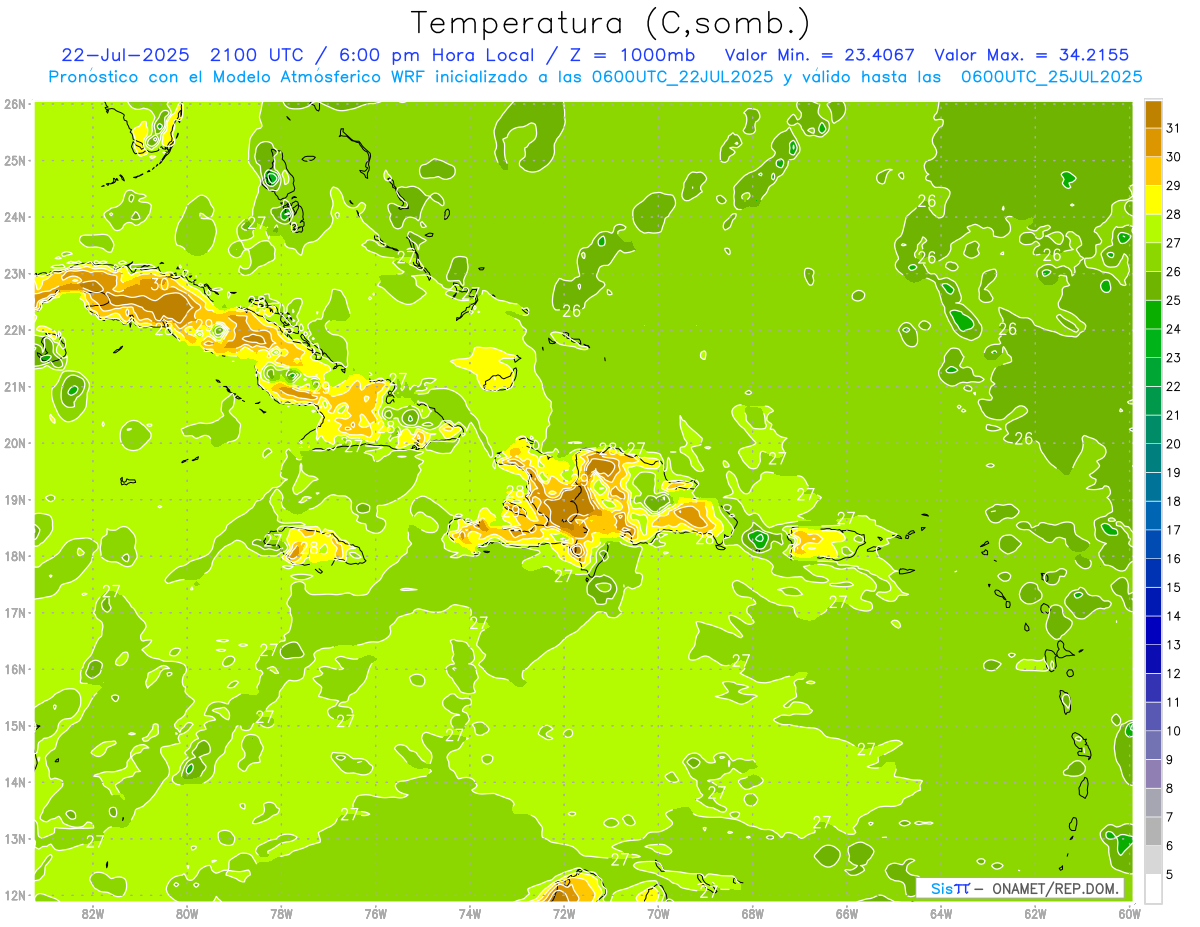Image resolution: width=1200 pixels, height=927 pixels.
Task: Click the '26N' latitude axis label
Action: (14, 104)
